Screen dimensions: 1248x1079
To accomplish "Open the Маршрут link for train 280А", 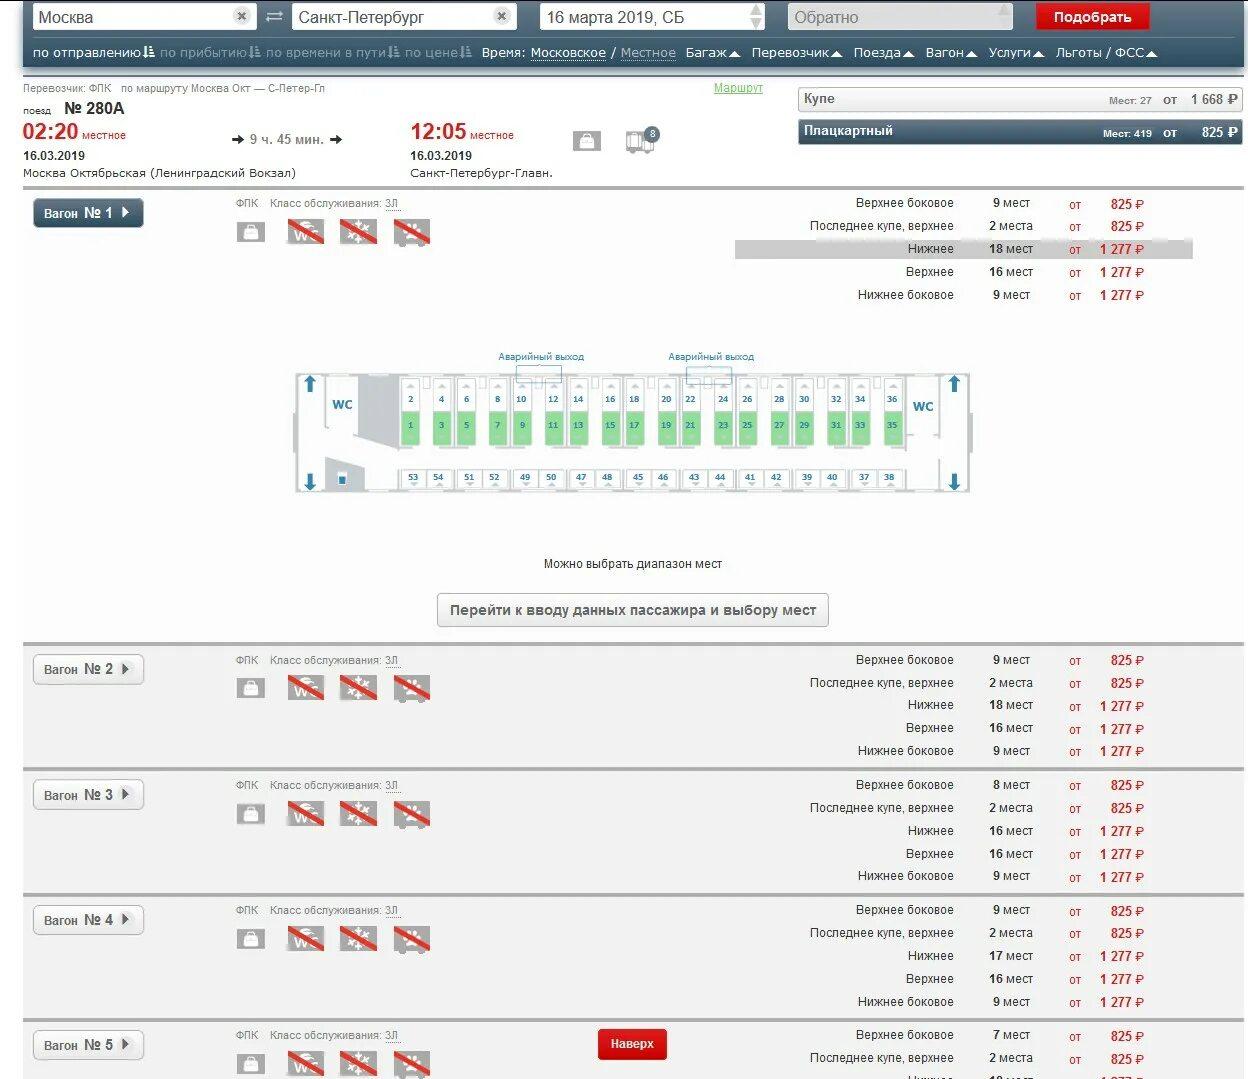I will point(738,88).
